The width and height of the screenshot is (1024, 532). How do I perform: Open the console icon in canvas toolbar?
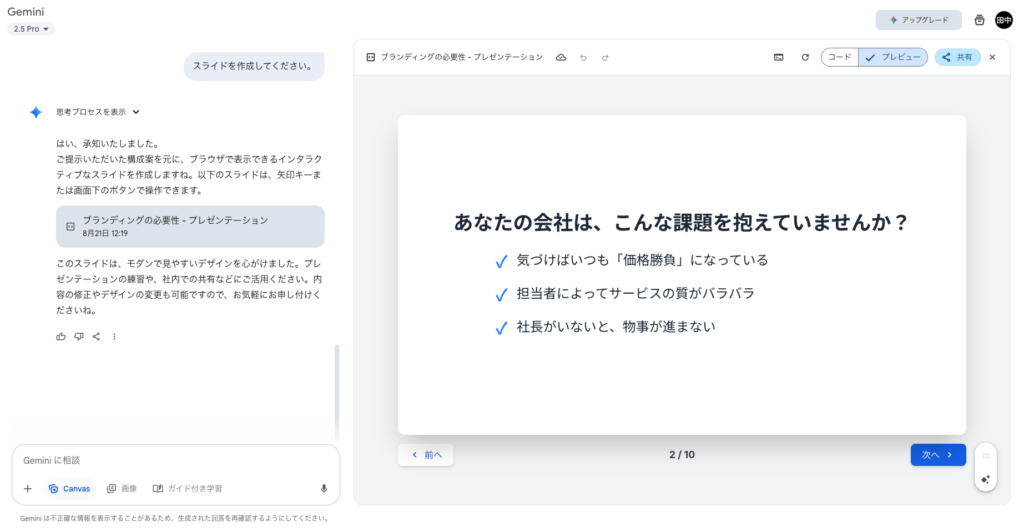point(778,57)
